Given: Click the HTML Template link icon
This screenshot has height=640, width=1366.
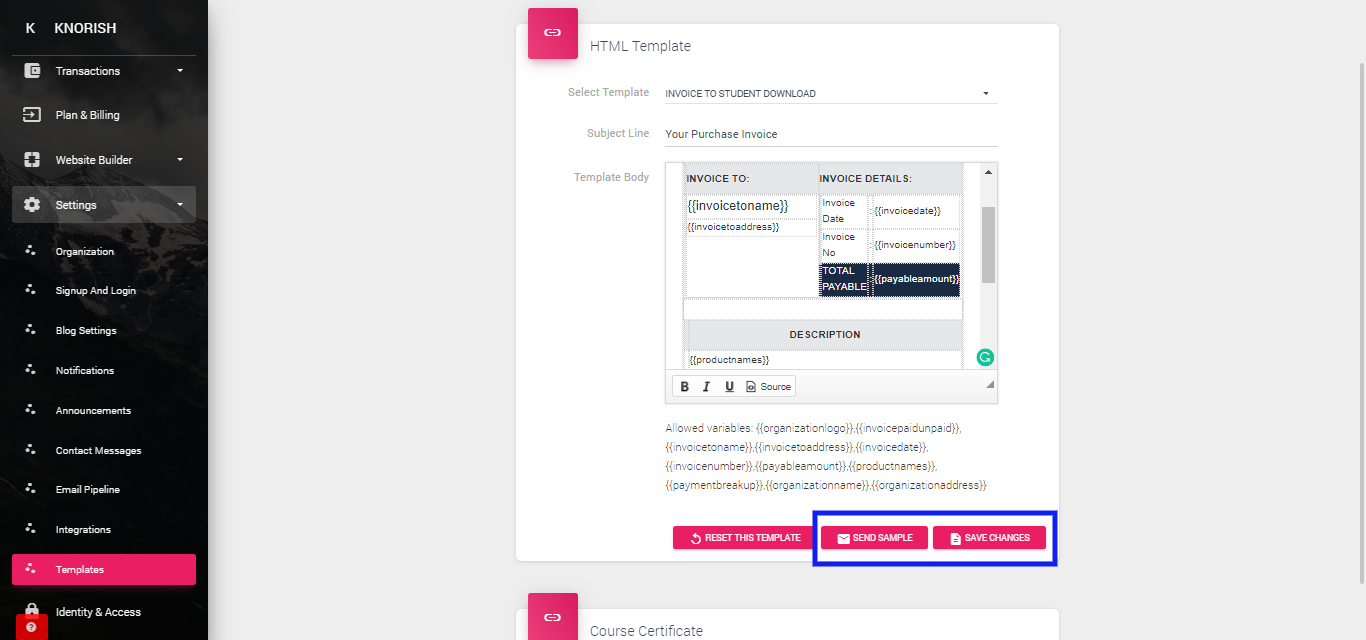Looking at the screenshot, I should point(553,33).
